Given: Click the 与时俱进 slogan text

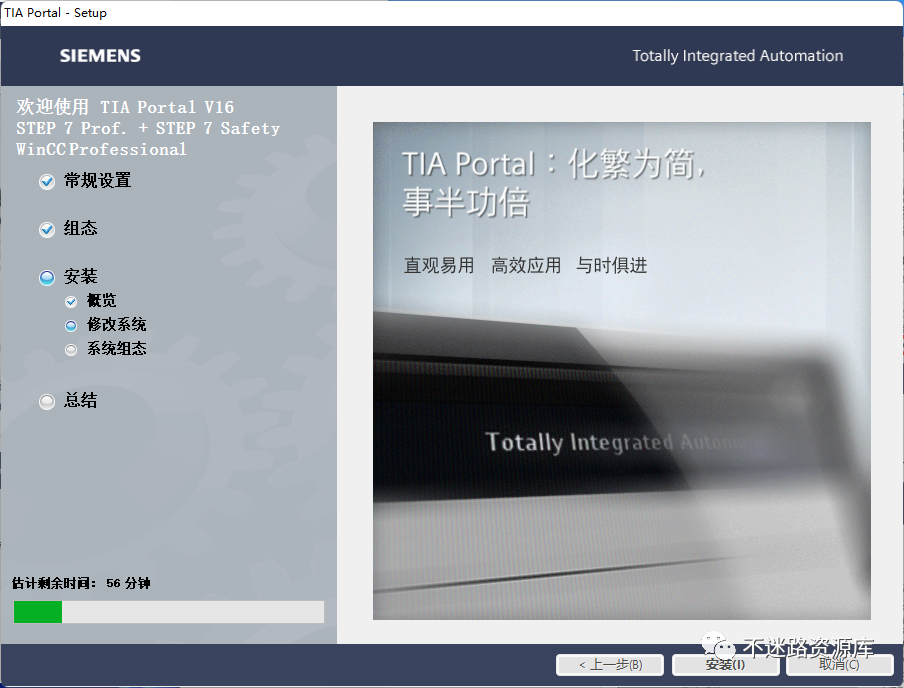Looking at the screenshot, I should [612, 265].
